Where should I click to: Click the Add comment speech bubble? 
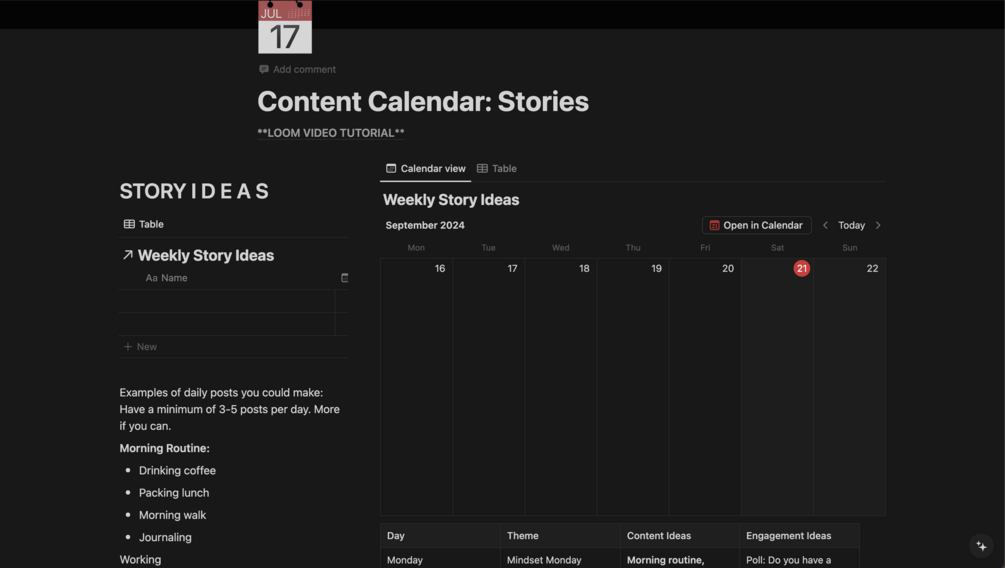click(x=264, y=69)
